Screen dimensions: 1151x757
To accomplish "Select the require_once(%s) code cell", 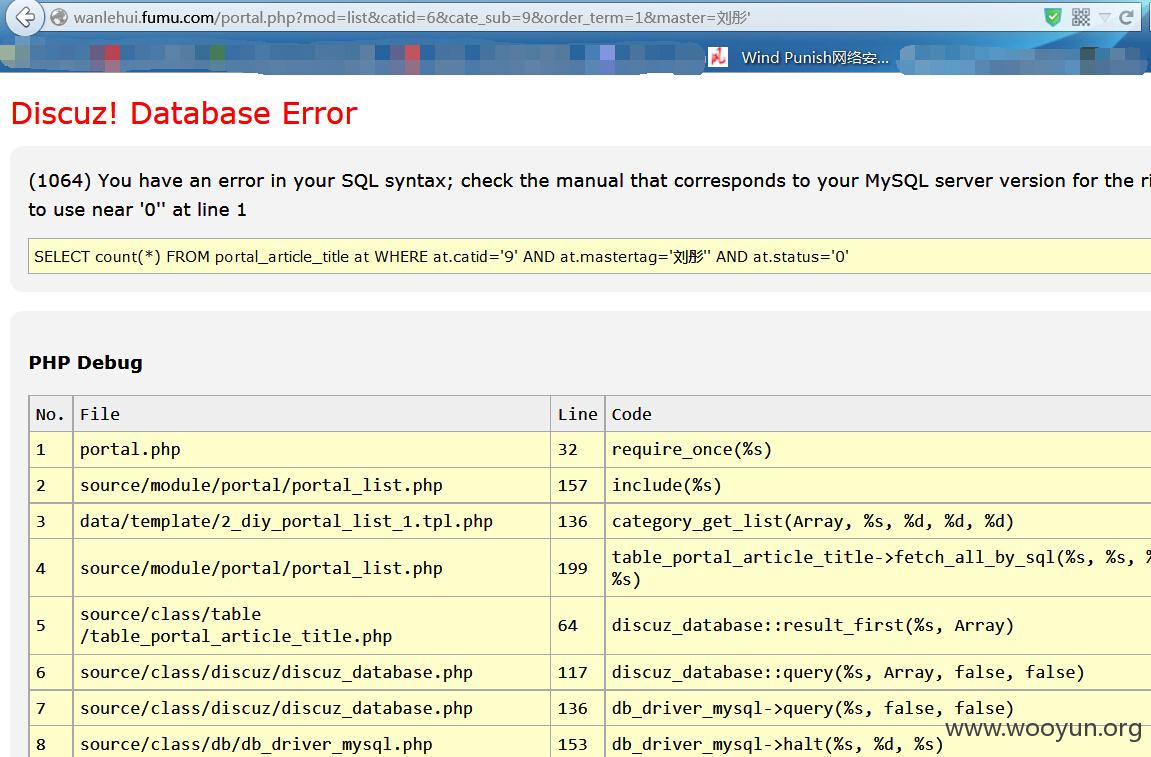I will click(878, 449).
